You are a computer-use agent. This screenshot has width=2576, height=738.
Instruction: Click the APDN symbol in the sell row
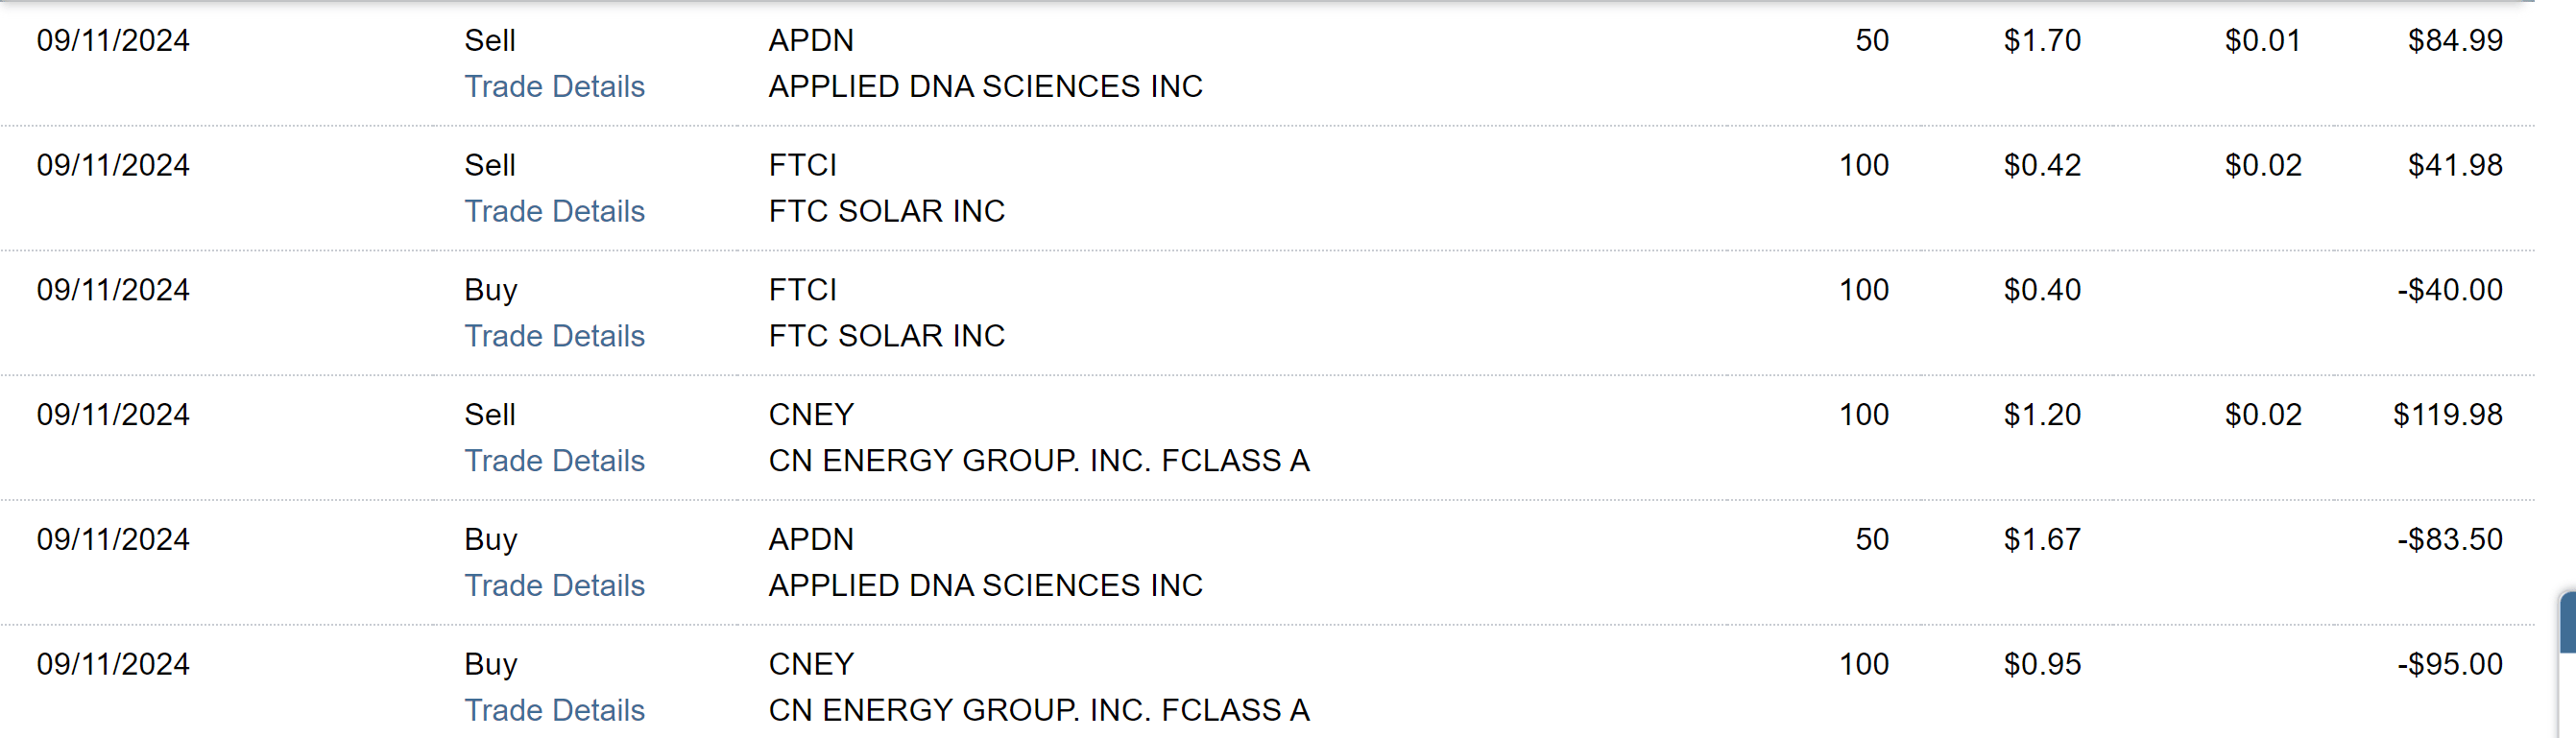click(810, 40)
